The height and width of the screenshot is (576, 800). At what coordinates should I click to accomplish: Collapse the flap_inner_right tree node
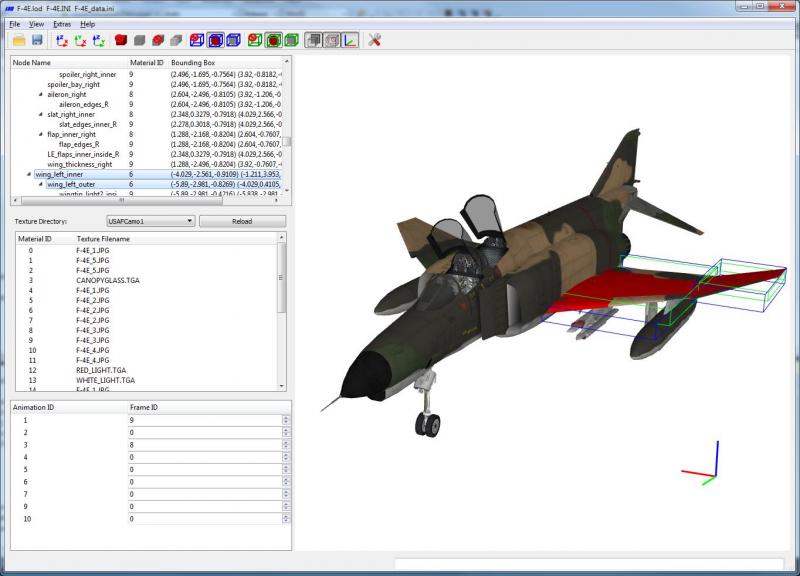(x=41, y=134)
